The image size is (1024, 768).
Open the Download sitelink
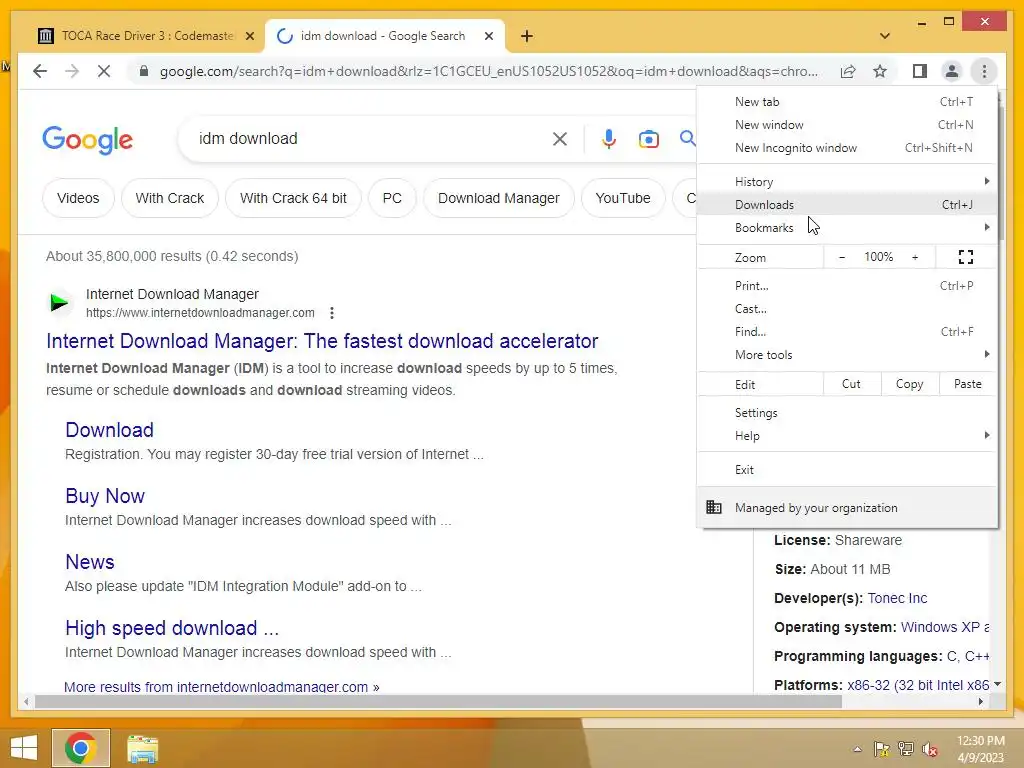(110, 430)
